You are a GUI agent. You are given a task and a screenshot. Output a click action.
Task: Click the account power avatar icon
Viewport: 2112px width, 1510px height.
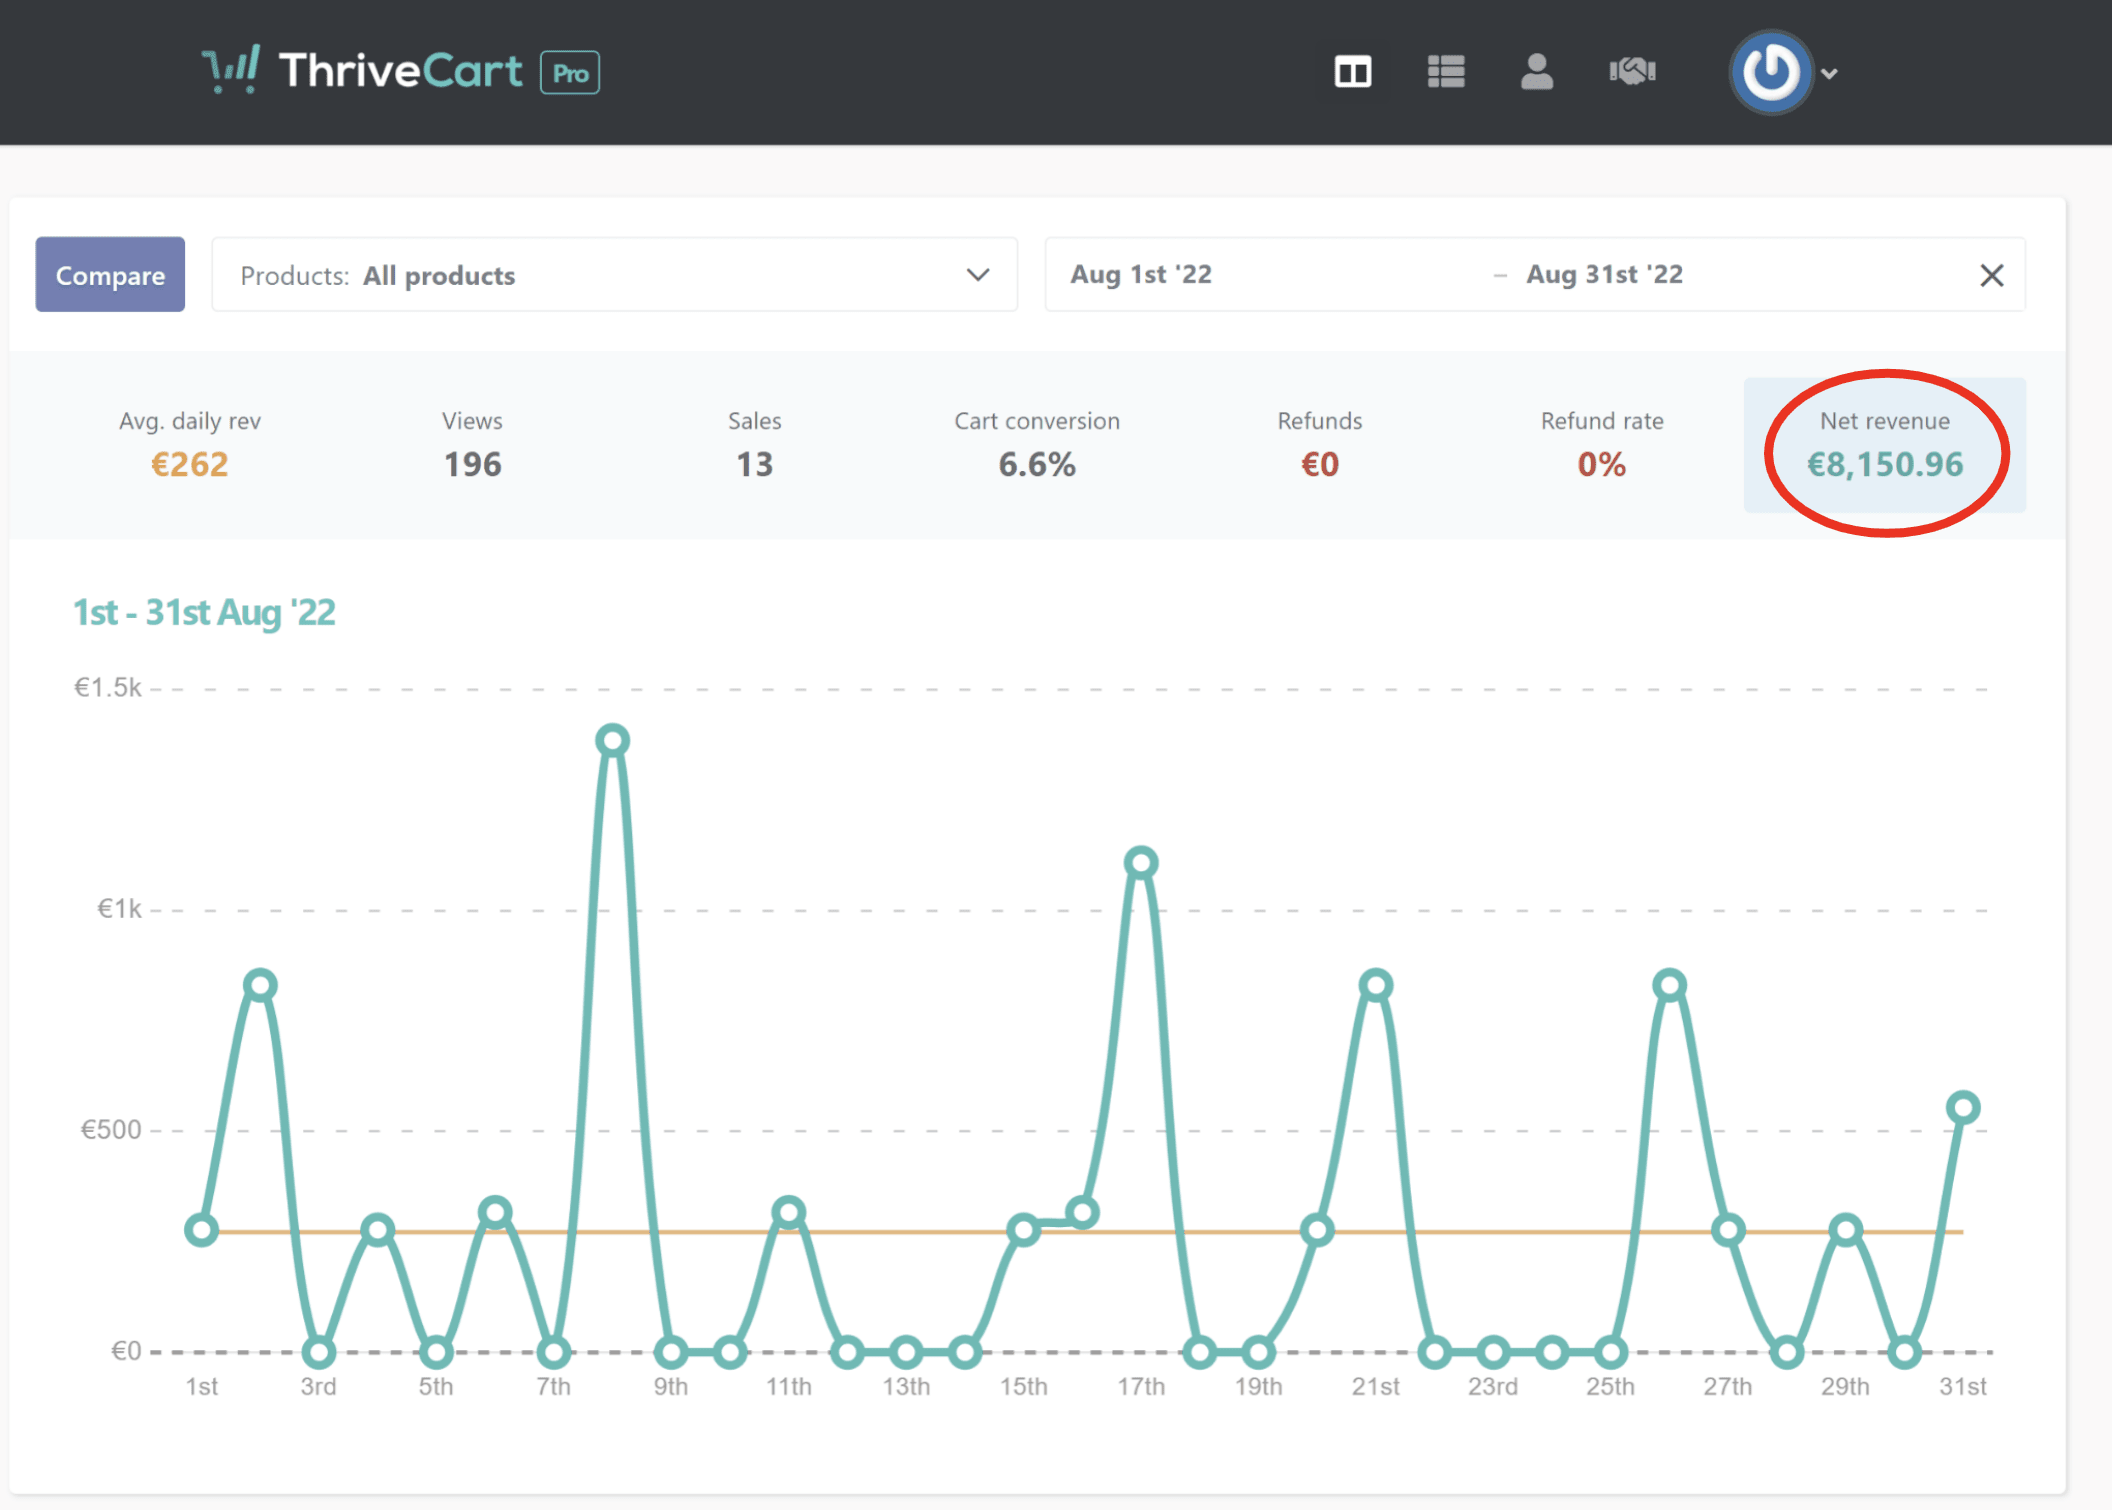click(x=1771, y=72)
